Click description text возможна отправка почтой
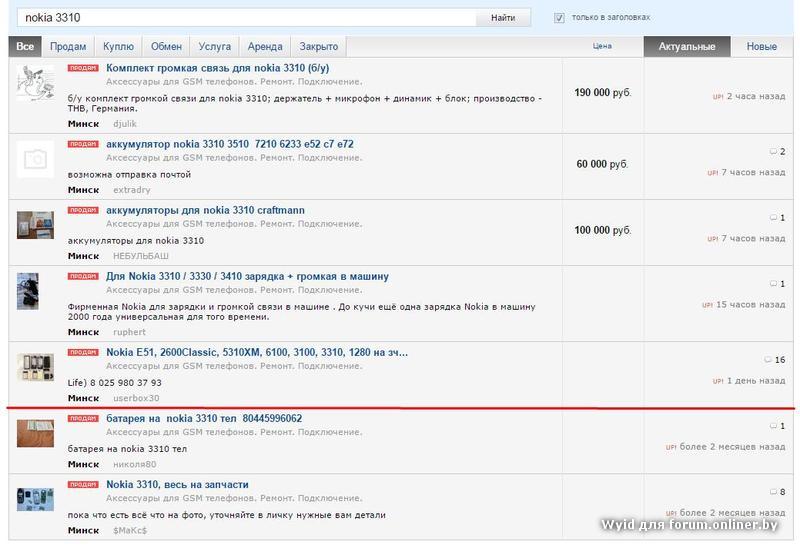Viewport: 800px width, 548px height. pyautogui.click(x=129, y=175)
